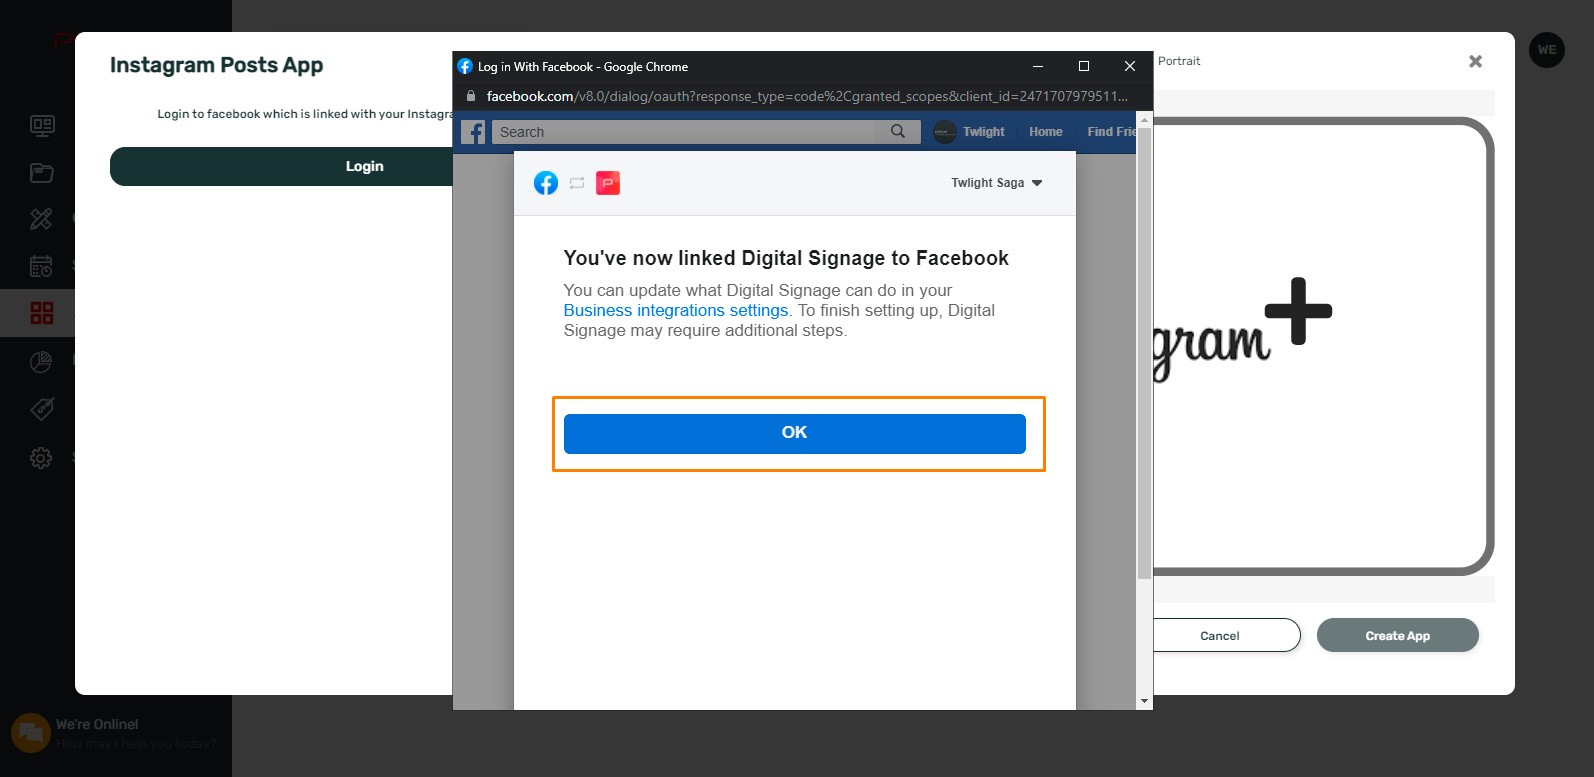Open the tag label sidebar icon
Viewport: 1594px width, 777px height.
(x=41, y=409)
